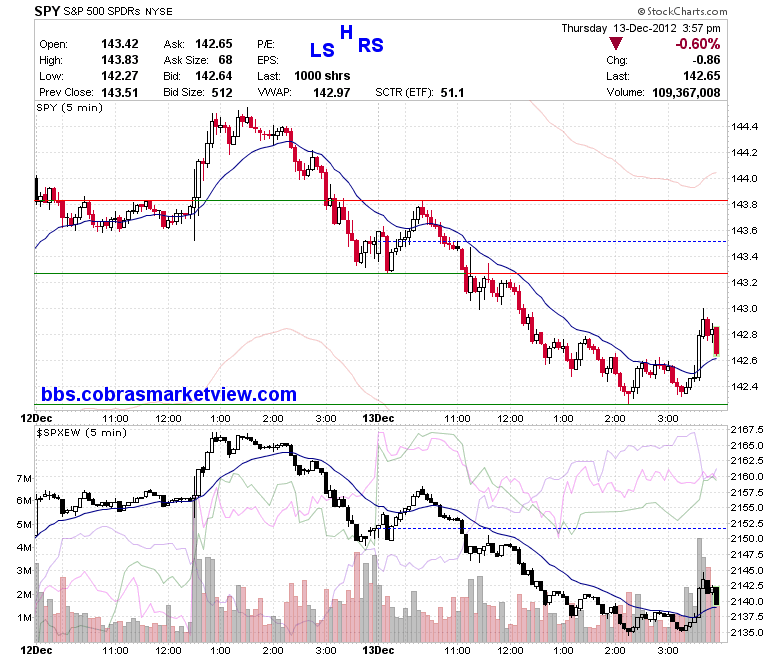The height and width of the screenshot is (659, 780).
Task: Click the 2150.0 axis label on lower chart
Action: (x=747, y=539)
